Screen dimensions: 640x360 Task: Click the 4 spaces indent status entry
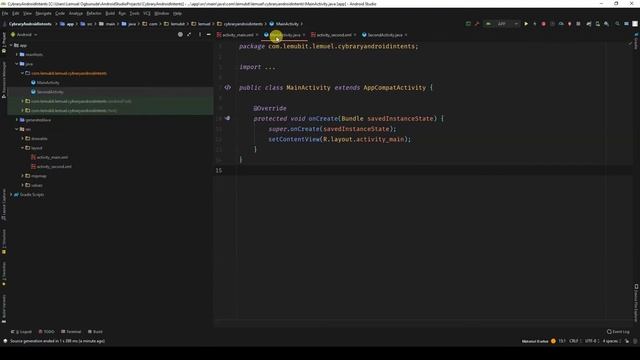tap(611, 341)
